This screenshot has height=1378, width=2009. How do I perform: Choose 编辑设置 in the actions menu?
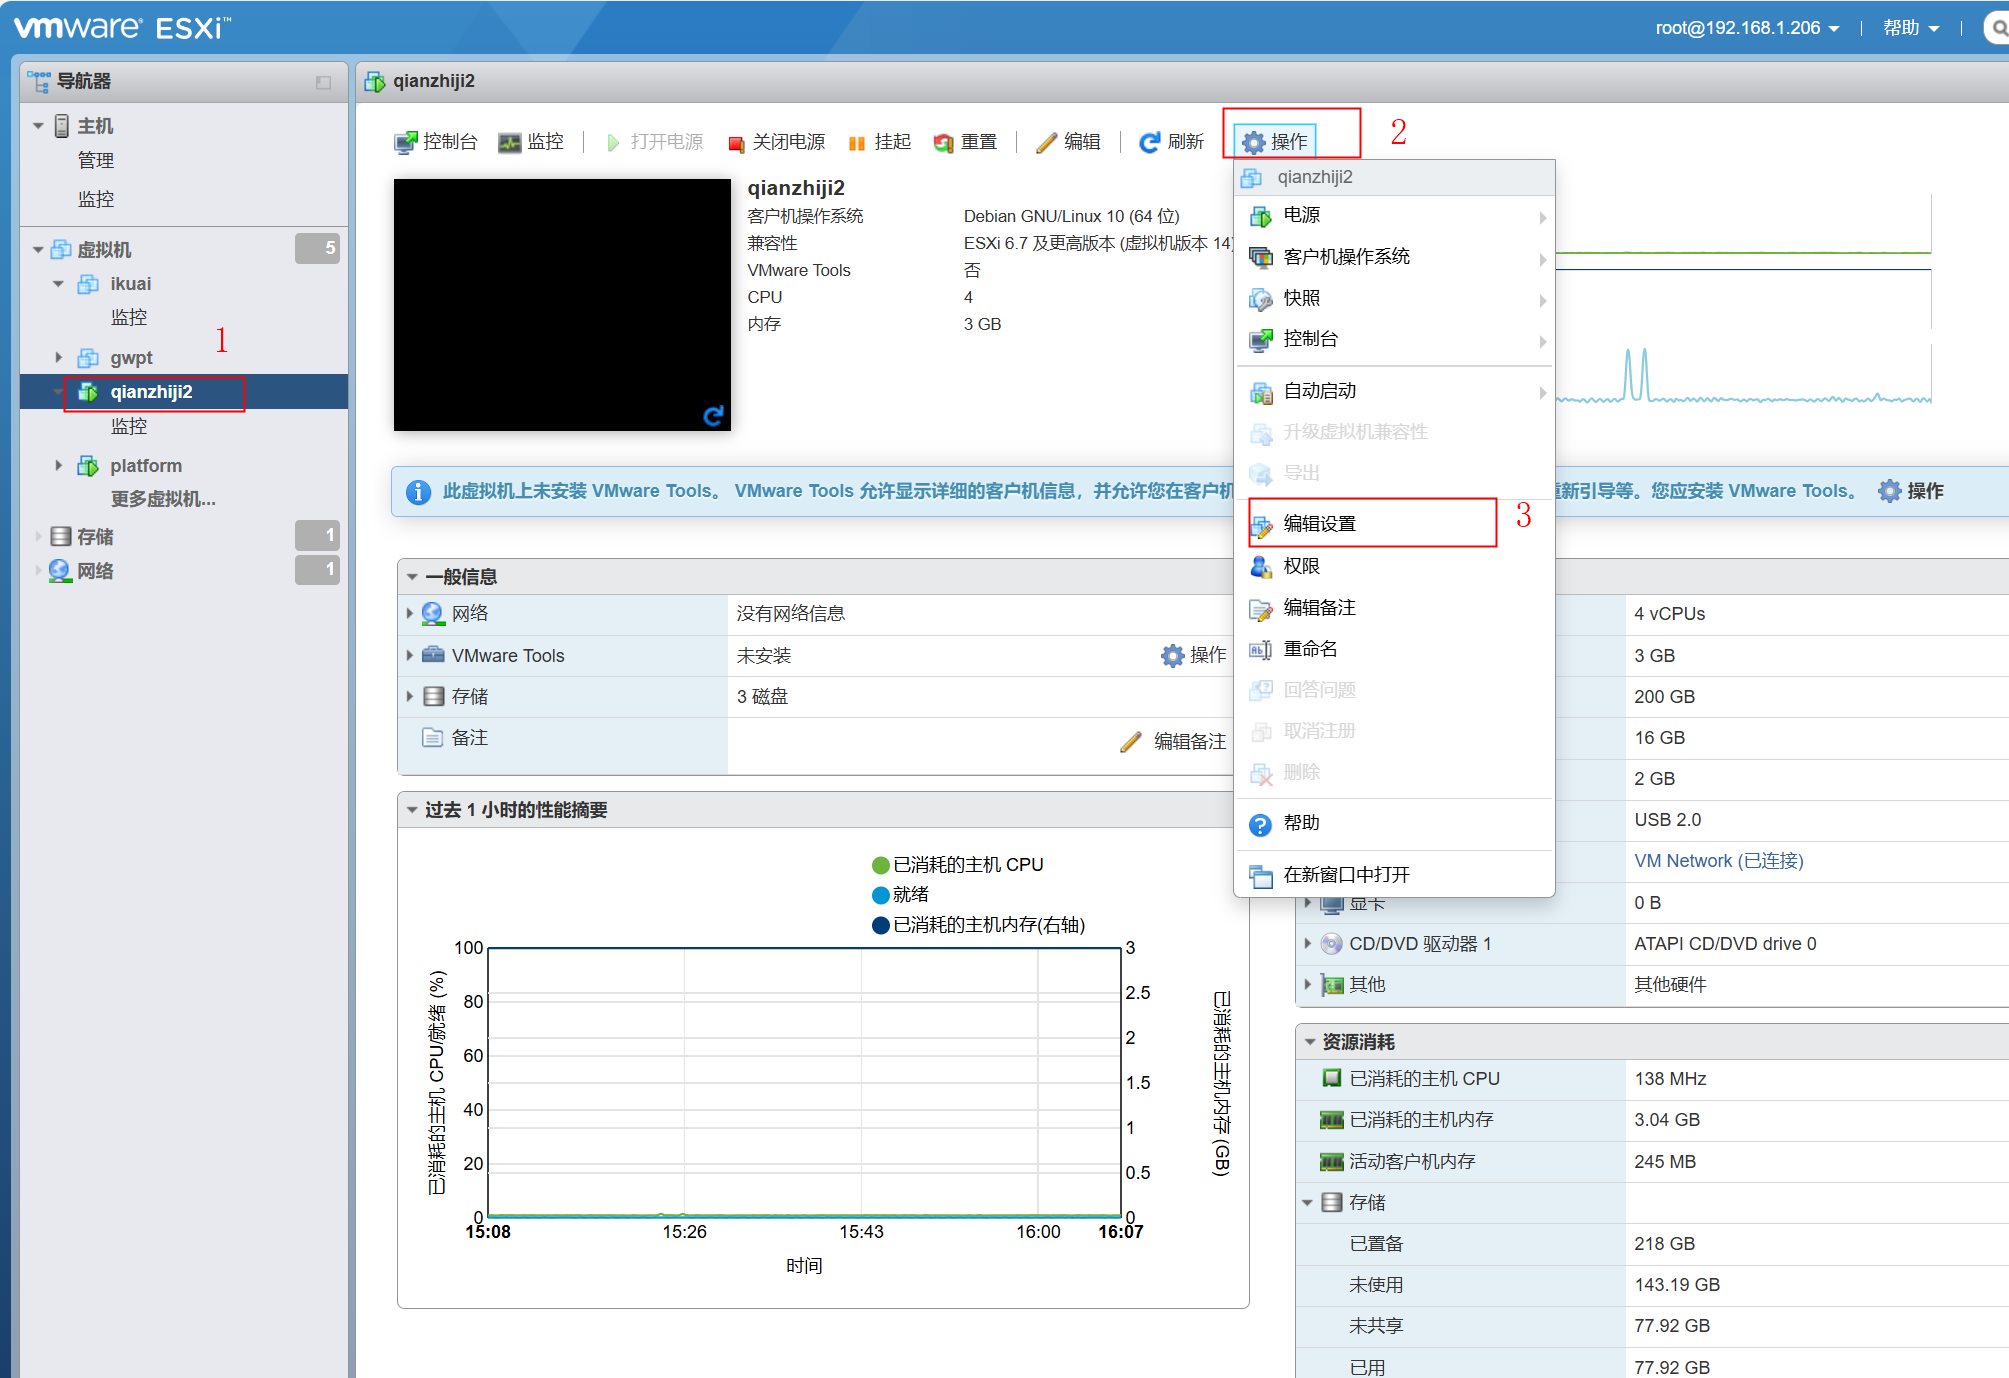(x=1394, y=524)
